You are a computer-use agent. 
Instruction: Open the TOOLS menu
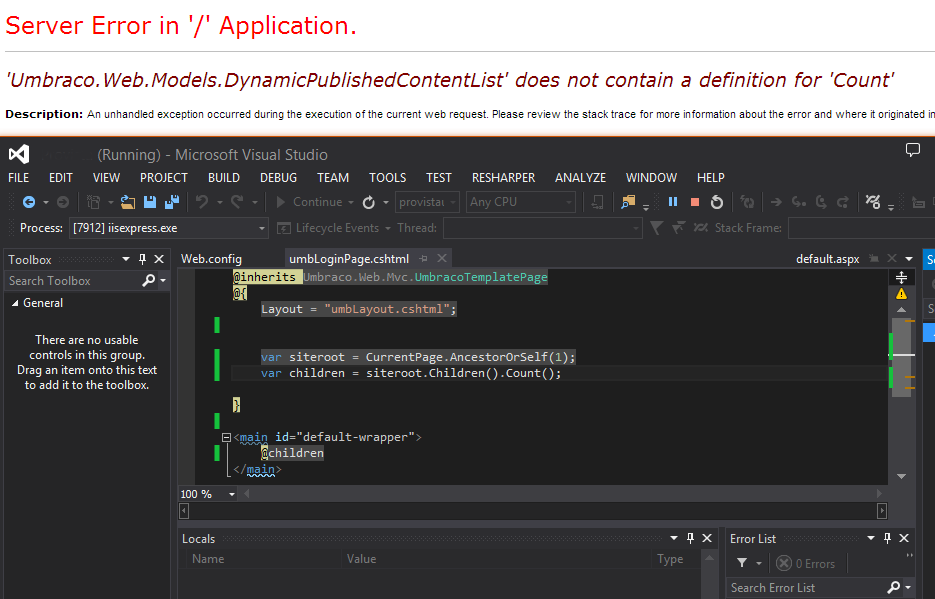pyautogui.click(x=388, y=178)
